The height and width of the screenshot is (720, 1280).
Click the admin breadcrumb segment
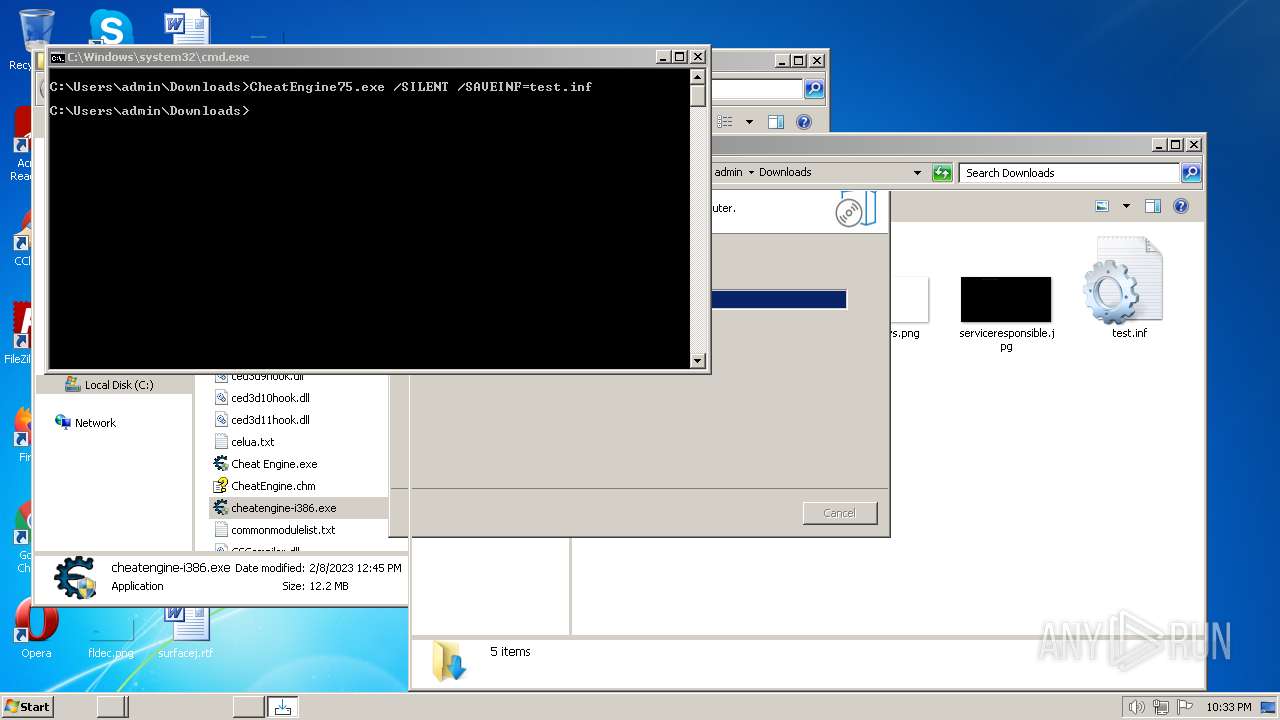728,172
